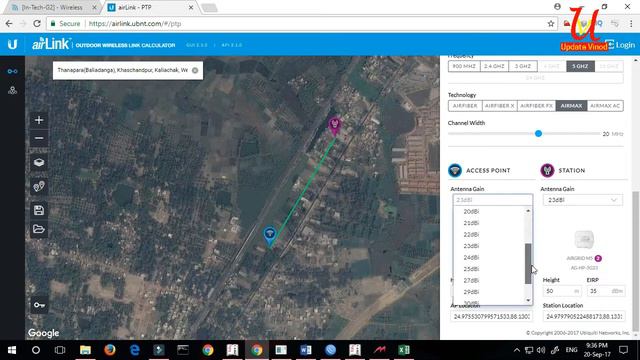
Task: Reload the browser page
Action: [x=37, y=24]
